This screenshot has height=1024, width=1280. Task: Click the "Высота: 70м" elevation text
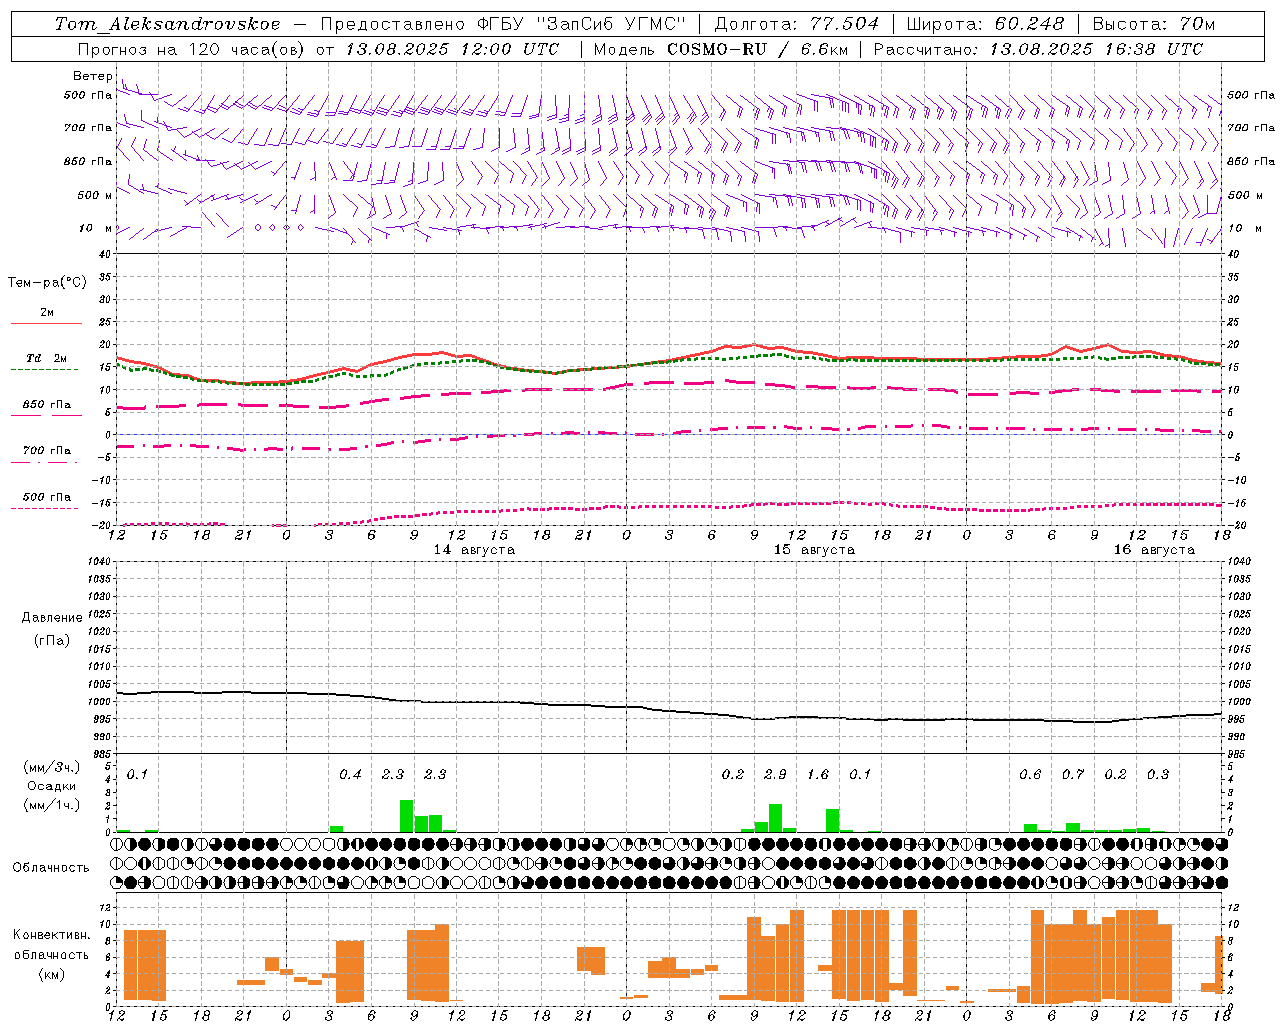[x=1154, y=24]
